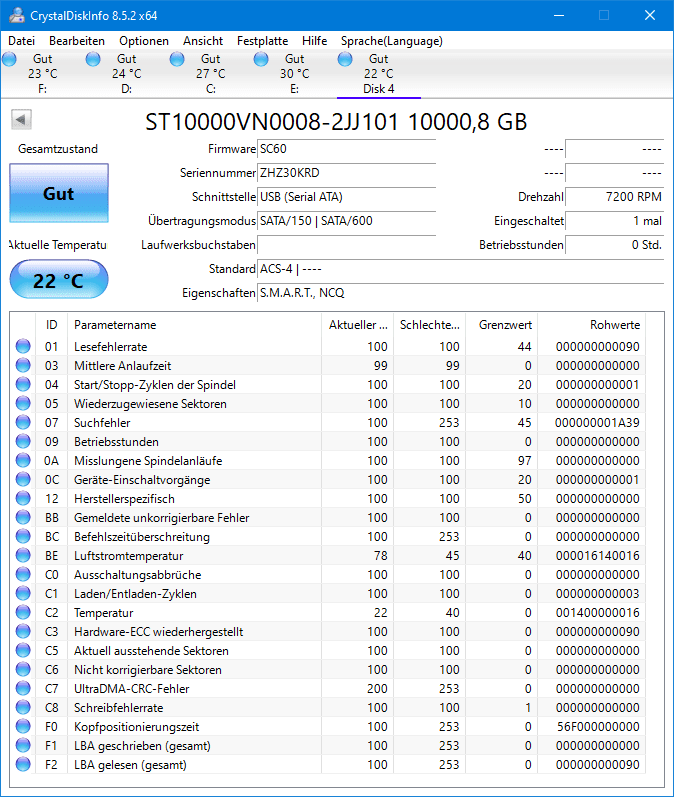Viewport: 674px width, 797px height.
Task: Click status orb for Suchfehler row
Action: [23, 422]
